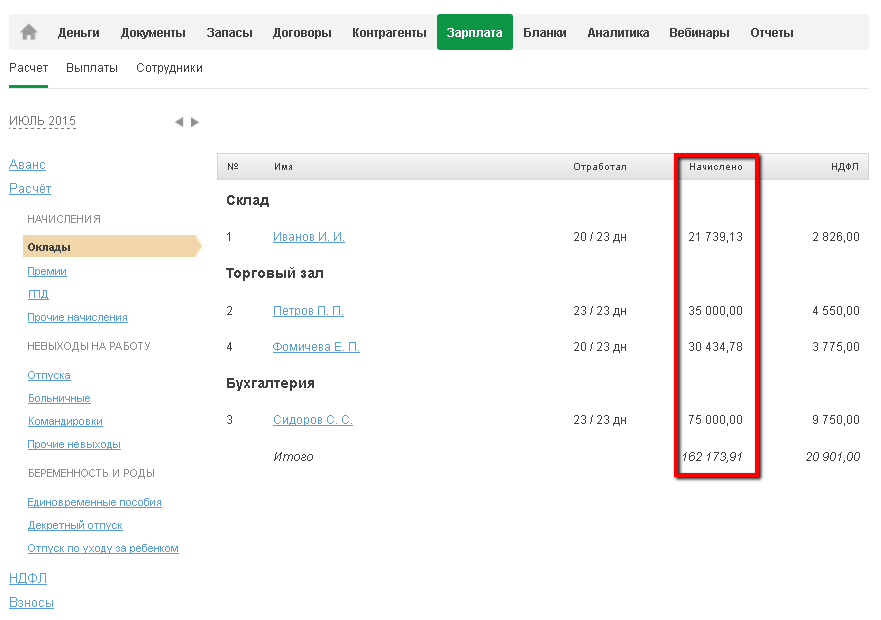Click the Бухгалтерия department heading
The image size is (881, 620).
[270, 383]
